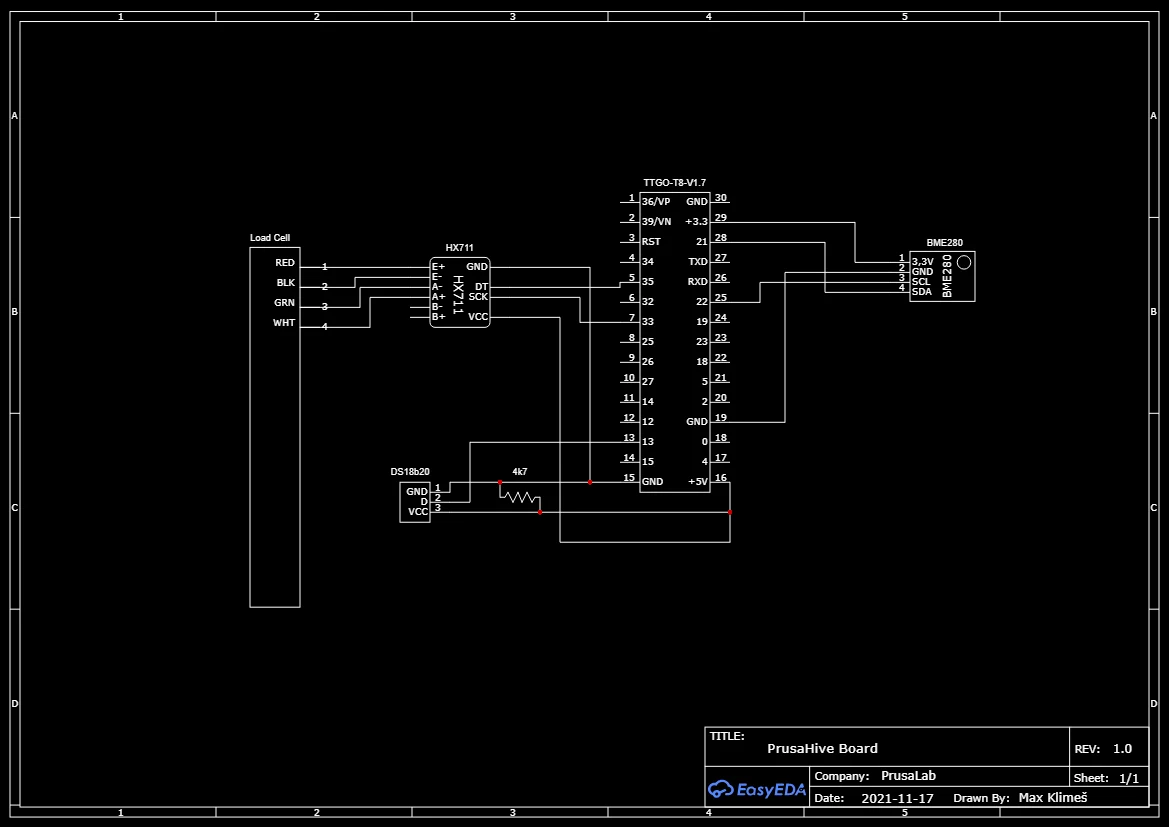This screenshot has width=1169, height=828.
Task: Select the RED wire pin on Load Cell
Action: click(285, 262)
